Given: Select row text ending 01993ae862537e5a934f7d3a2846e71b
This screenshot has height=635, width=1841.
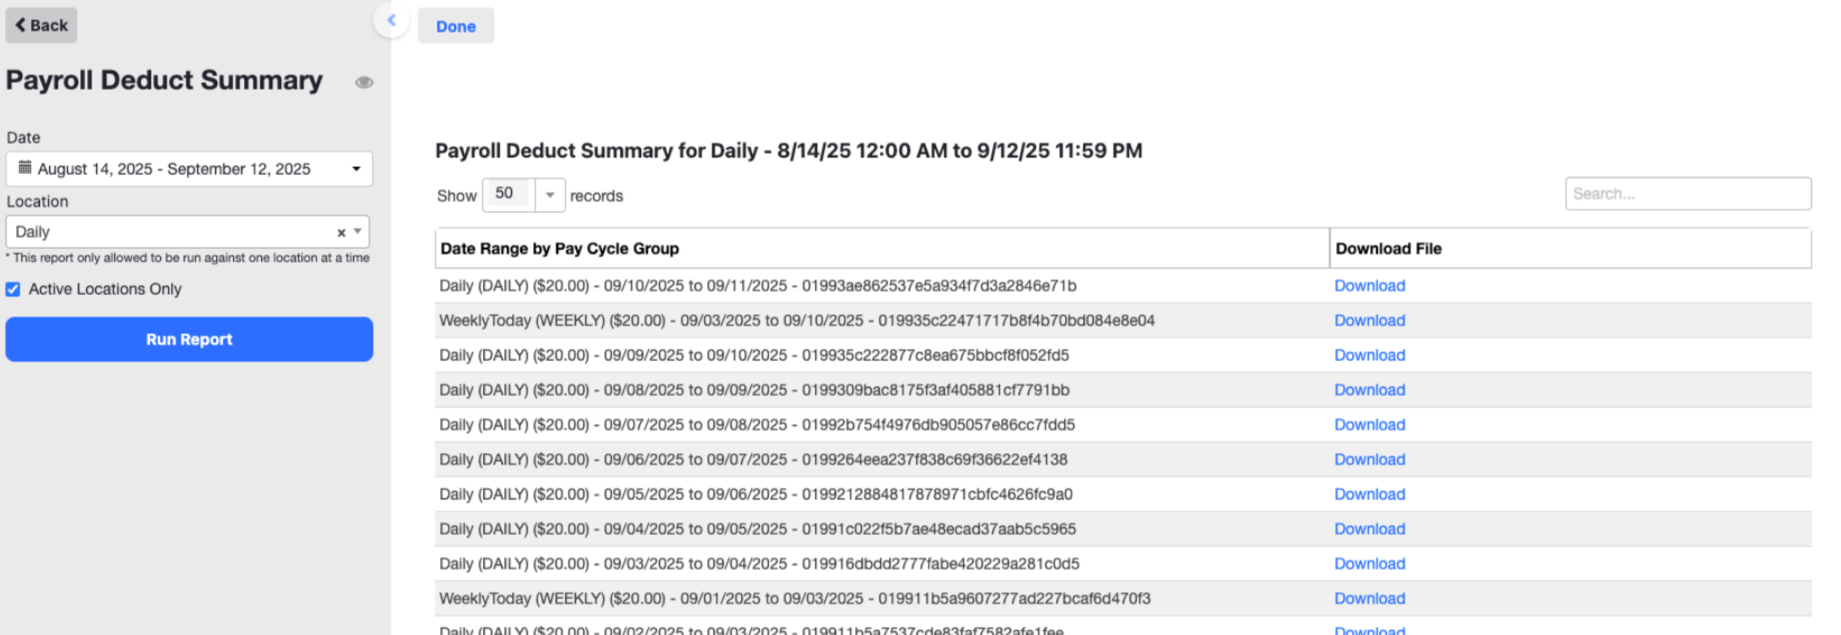Looking at the screenshot, I should click(758, 286).
